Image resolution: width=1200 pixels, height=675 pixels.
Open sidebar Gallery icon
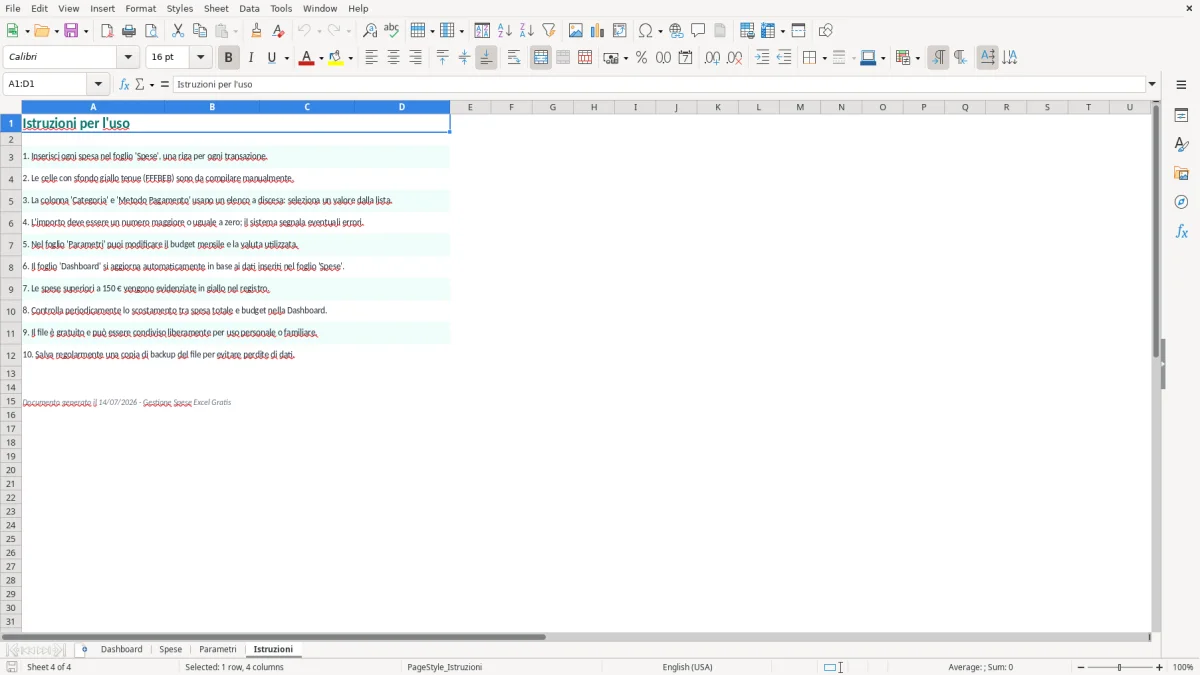click(1181, 173)
